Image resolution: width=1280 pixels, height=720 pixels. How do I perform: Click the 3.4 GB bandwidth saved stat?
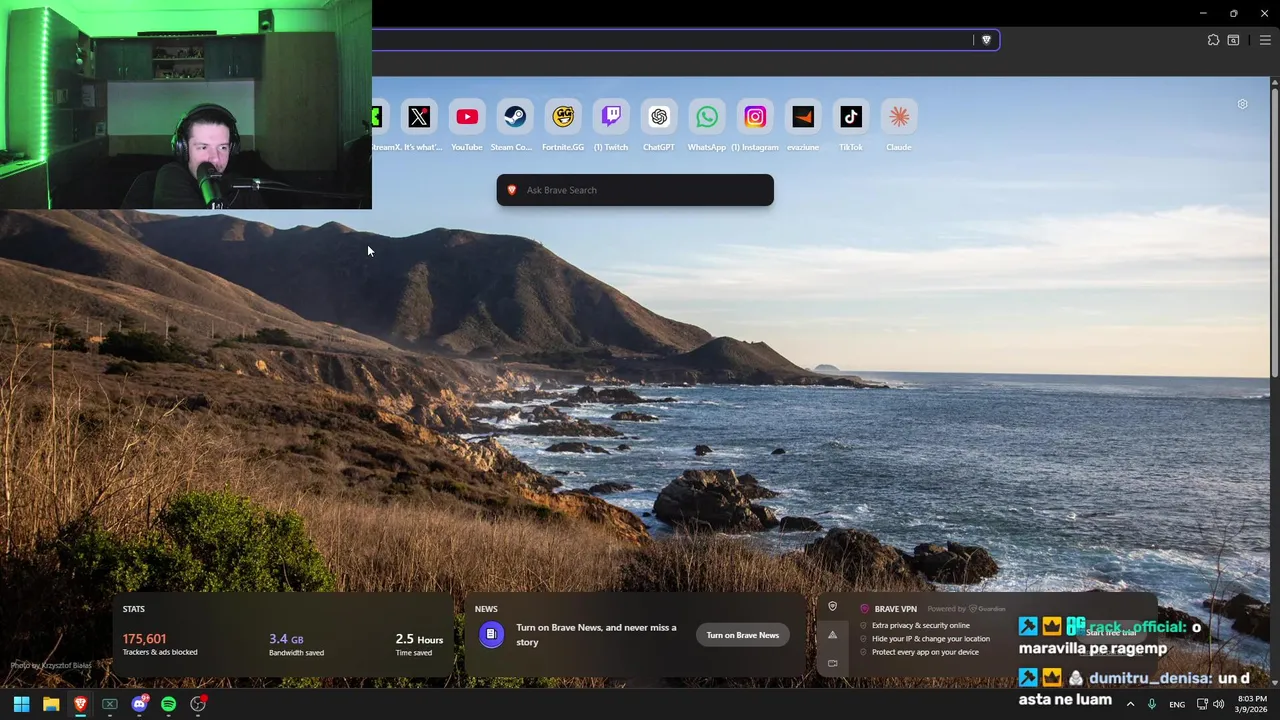point(296,644)
